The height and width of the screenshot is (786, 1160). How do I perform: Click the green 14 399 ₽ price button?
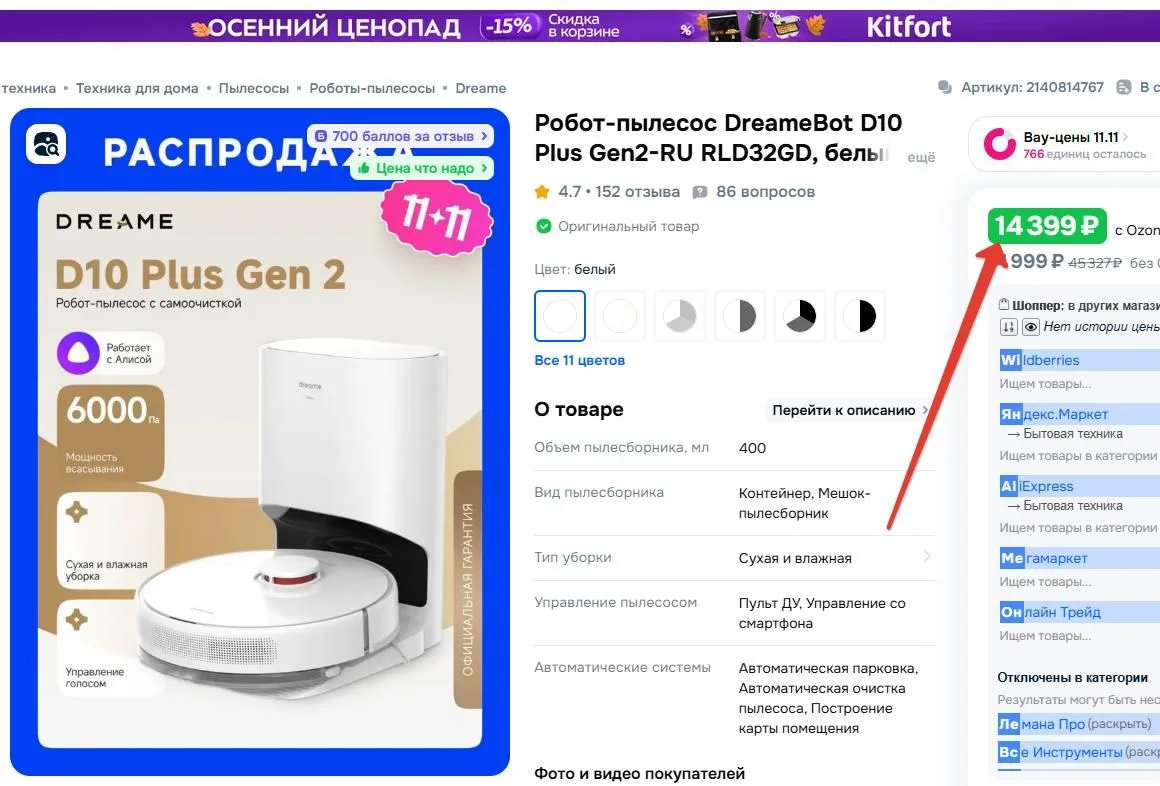(x=1047, y=226)
